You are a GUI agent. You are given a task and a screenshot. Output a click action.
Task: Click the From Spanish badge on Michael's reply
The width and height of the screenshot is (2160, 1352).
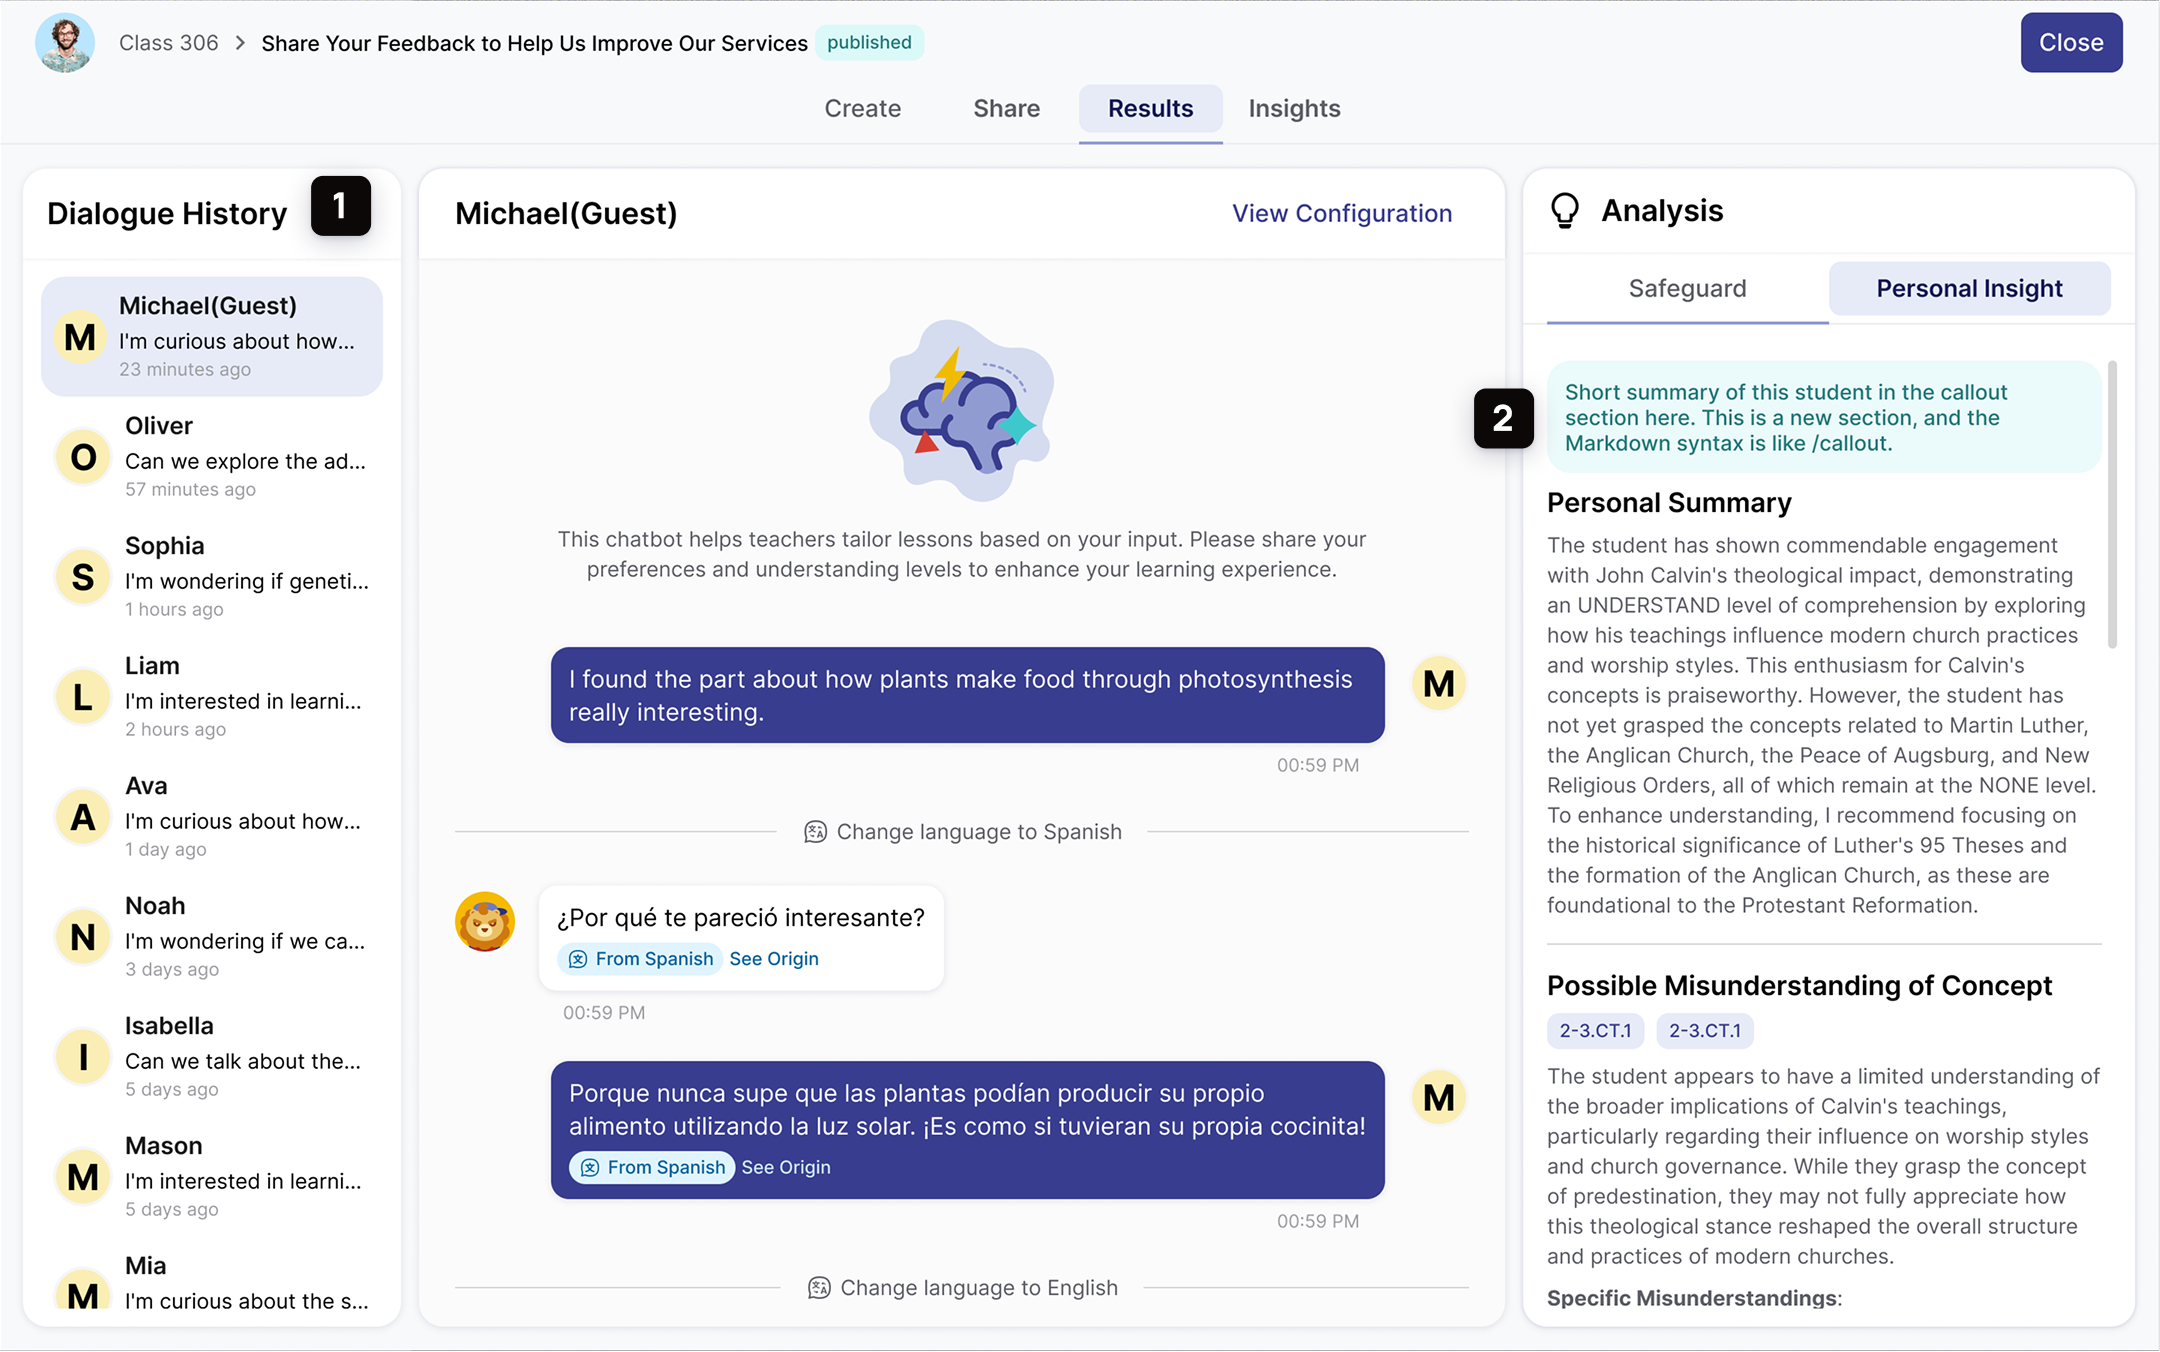pyautogui.click(x=652, y=1167)
